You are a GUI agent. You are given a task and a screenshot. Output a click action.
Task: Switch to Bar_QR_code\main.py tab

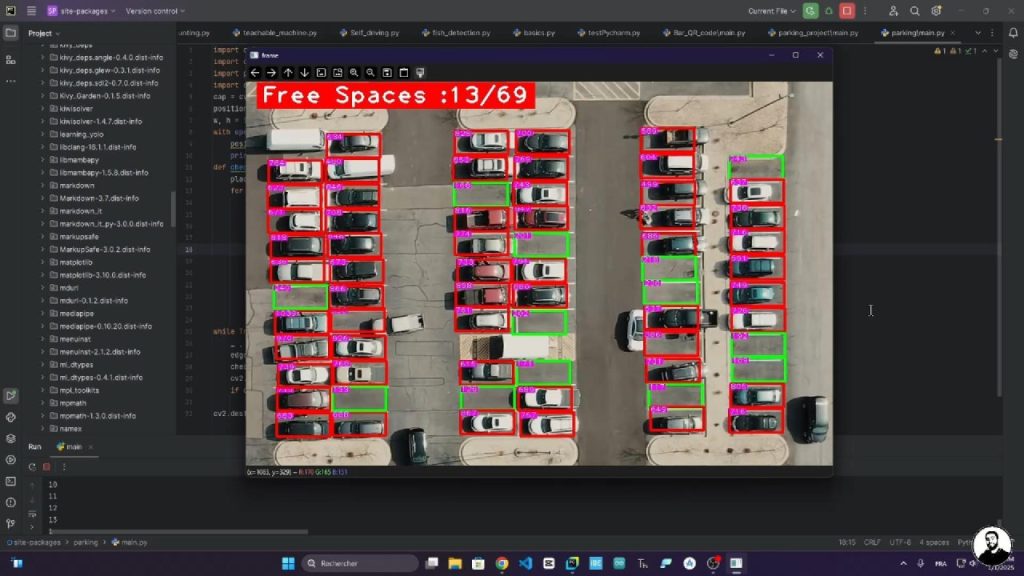pyautogui.click(x=704, y=33)
